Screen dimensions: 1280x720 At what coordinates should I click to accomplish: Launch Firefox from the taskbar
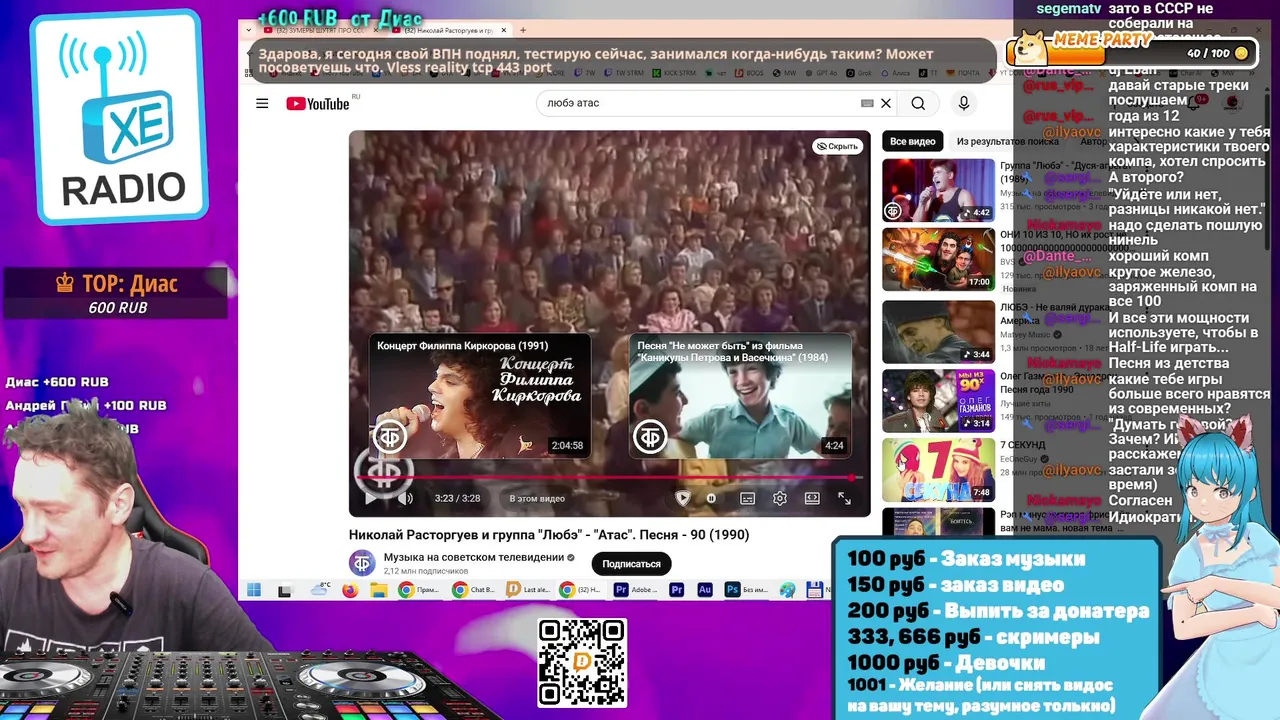click(x=351, y=590)
